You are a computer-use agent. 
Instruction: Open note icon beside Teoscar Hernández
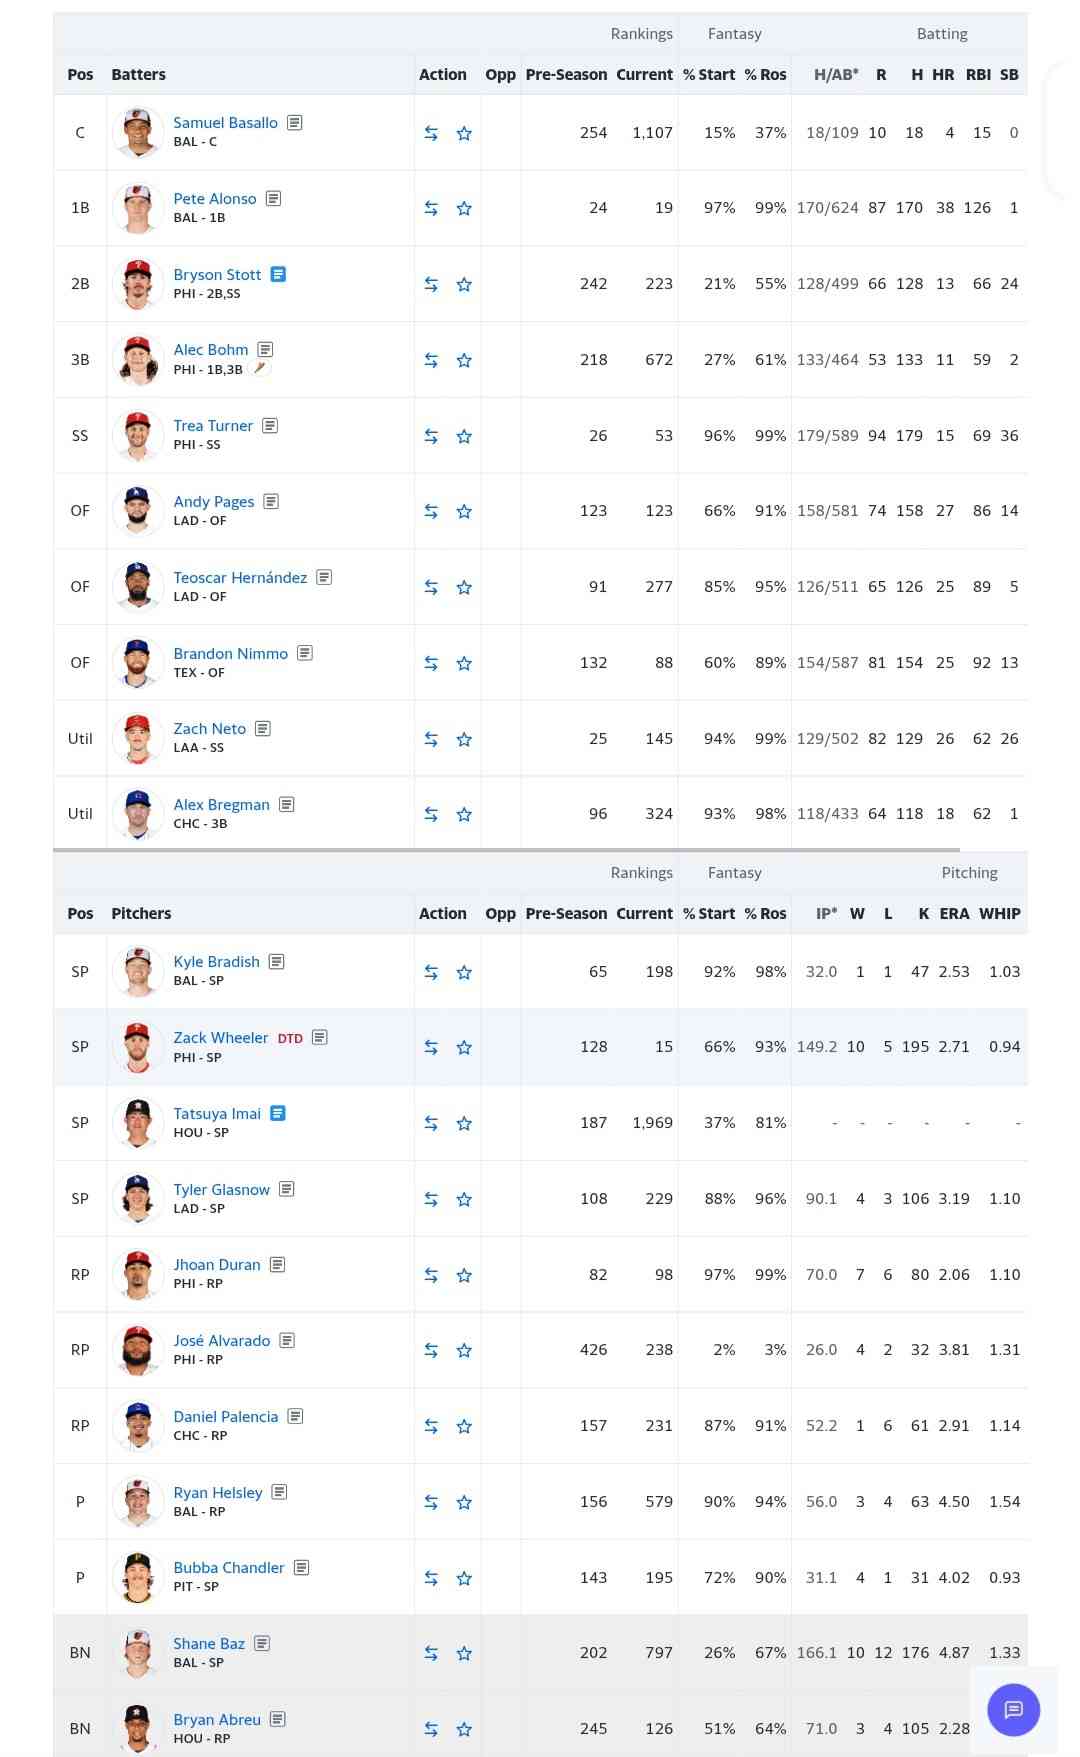tap(324, 577)
